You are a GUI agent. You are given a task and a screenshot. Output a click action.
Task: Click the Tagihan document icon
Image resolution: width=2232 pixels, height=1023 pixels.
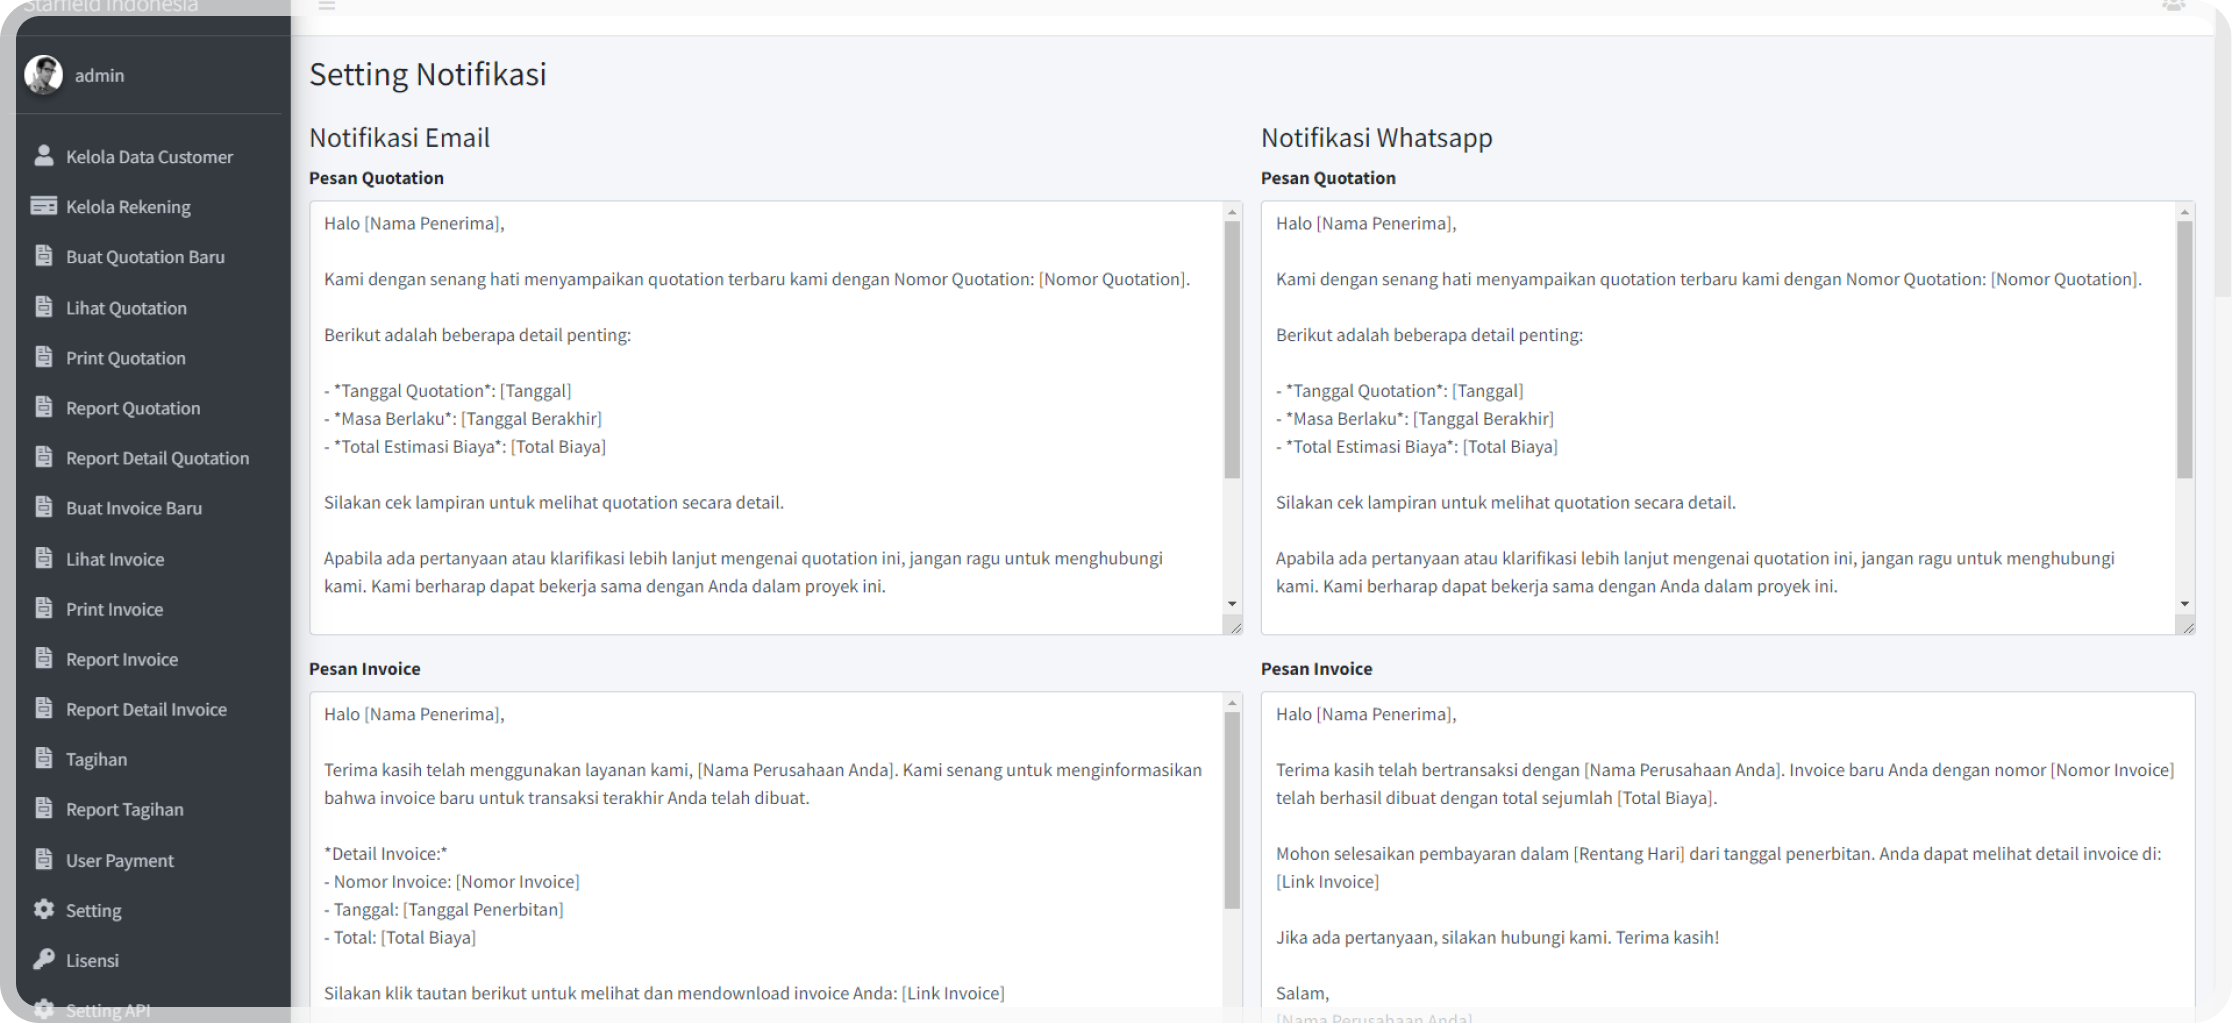point(43,758)
